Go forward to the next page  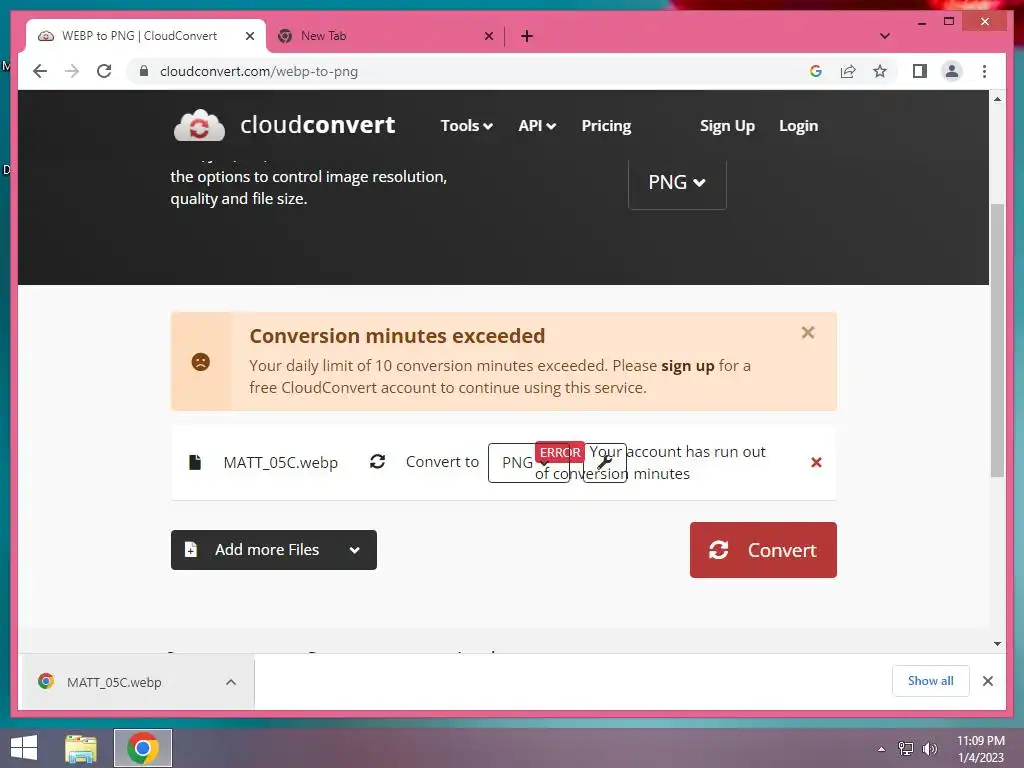(72, 71)
